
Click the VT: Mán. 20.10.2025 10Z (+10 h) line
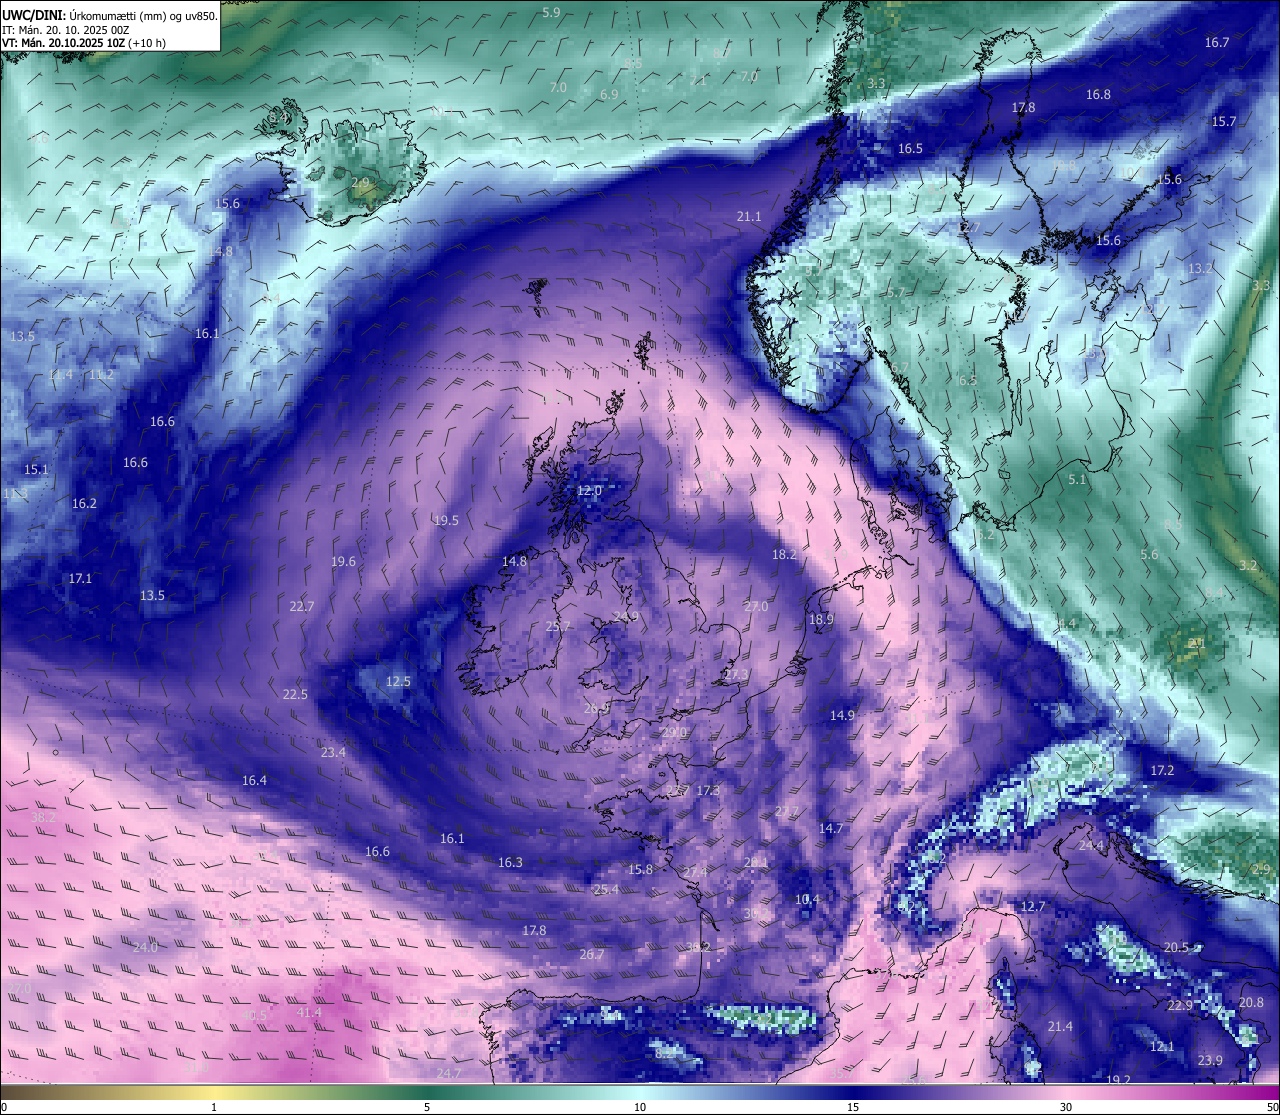pos(84,43)
